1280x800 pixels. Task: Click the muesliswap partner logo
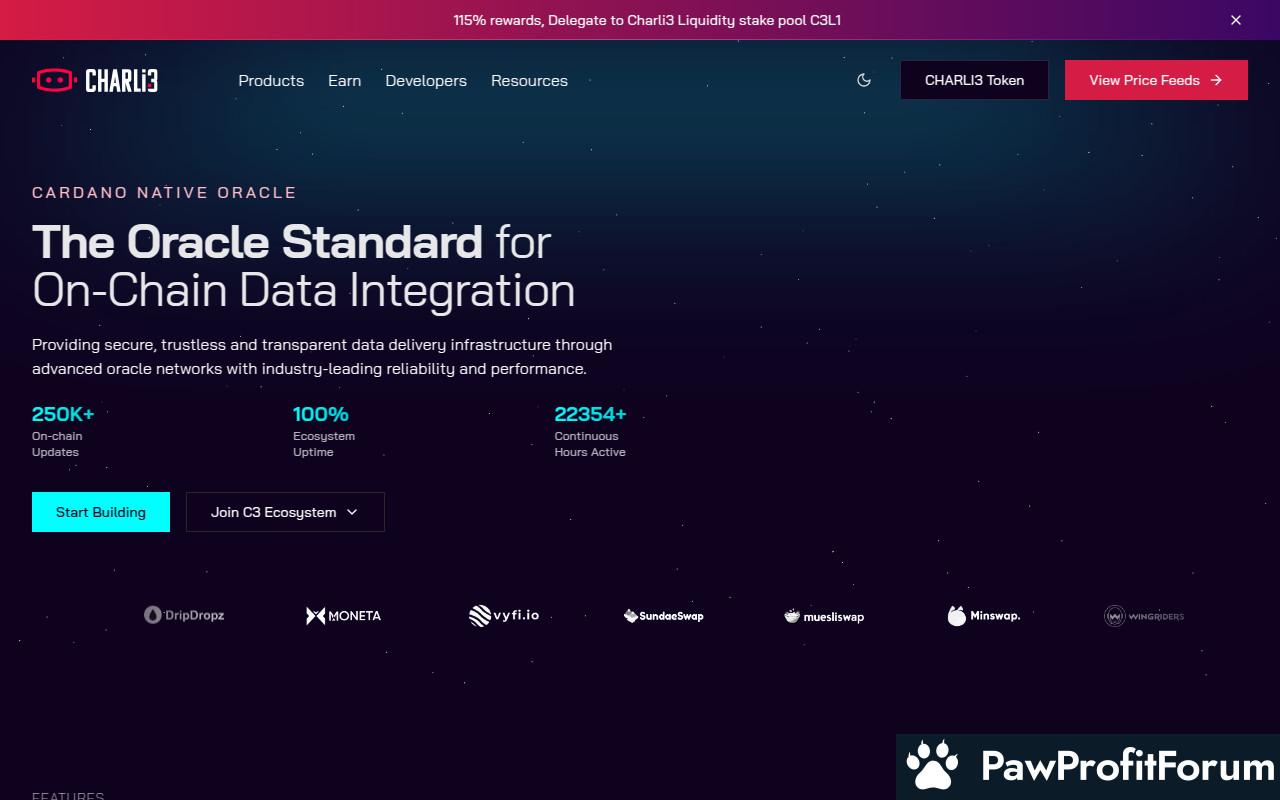824,616
